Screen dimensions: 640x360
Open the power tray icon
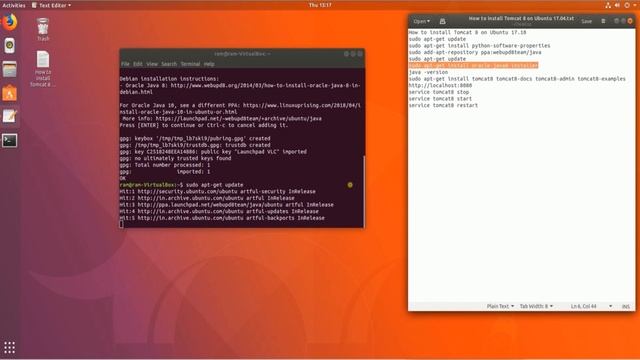tap(627, 5)
